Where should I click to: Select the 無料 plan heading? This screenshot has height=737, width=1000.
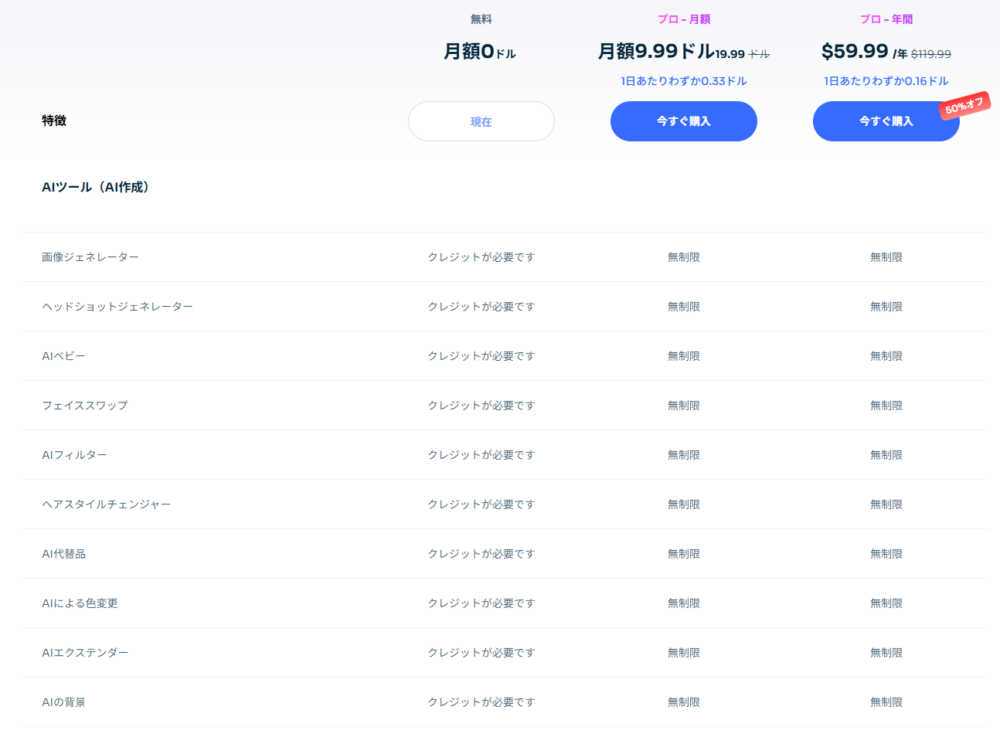[x=481, y=19]
